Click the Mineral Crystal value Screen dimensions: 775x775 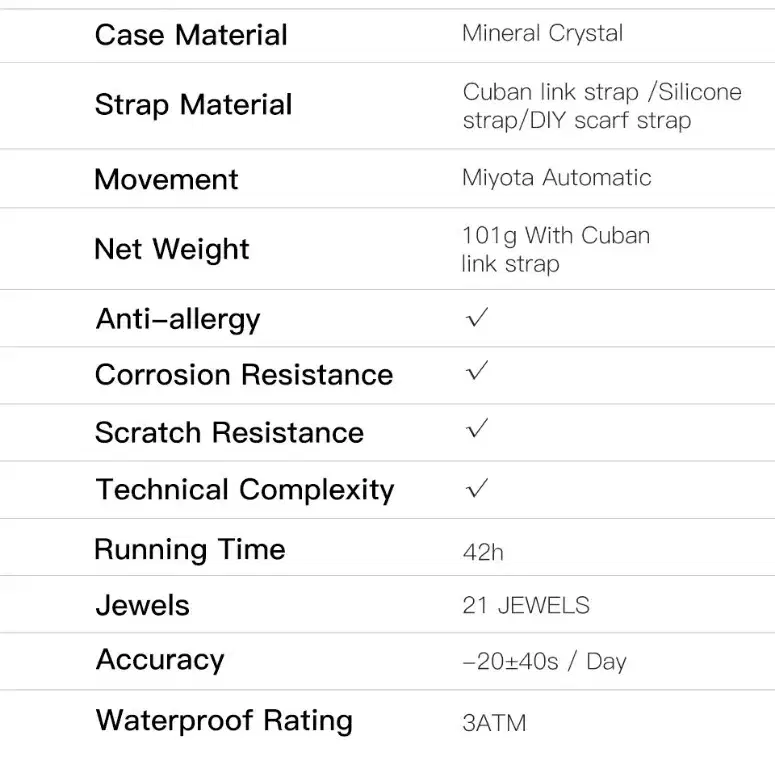click(542, 34)
